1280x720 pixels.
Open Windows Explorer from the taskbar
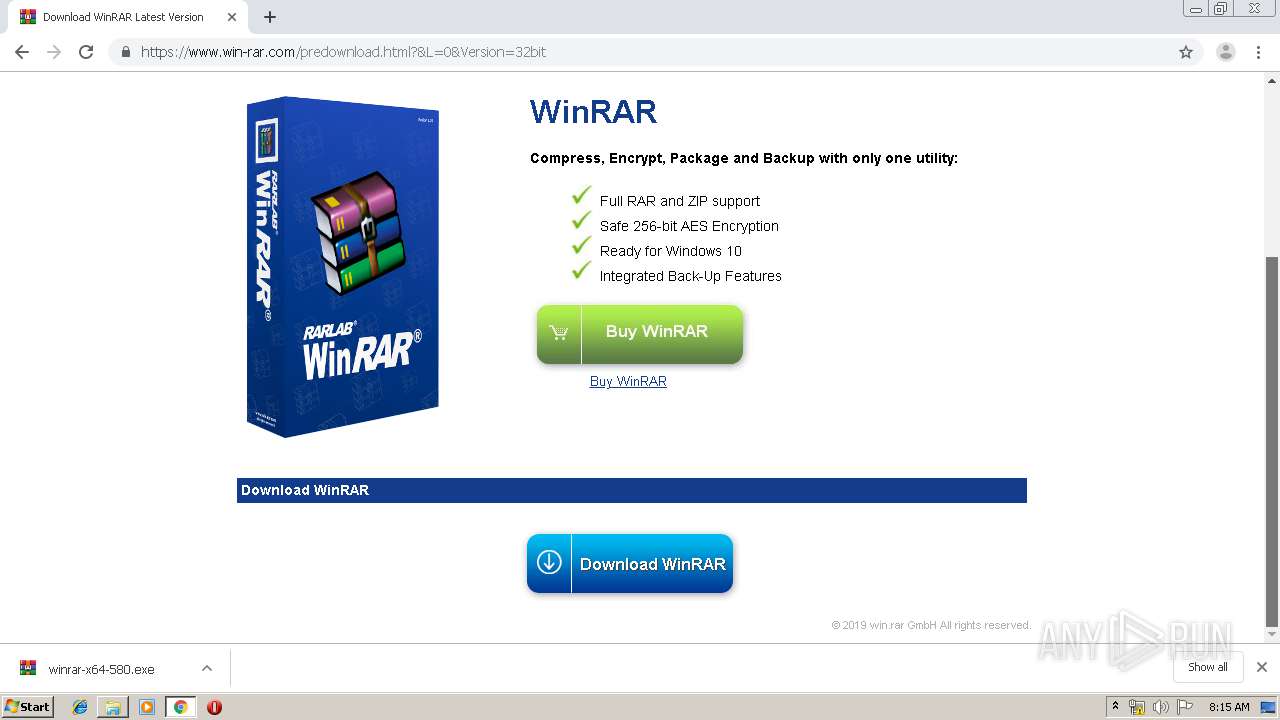113,707
